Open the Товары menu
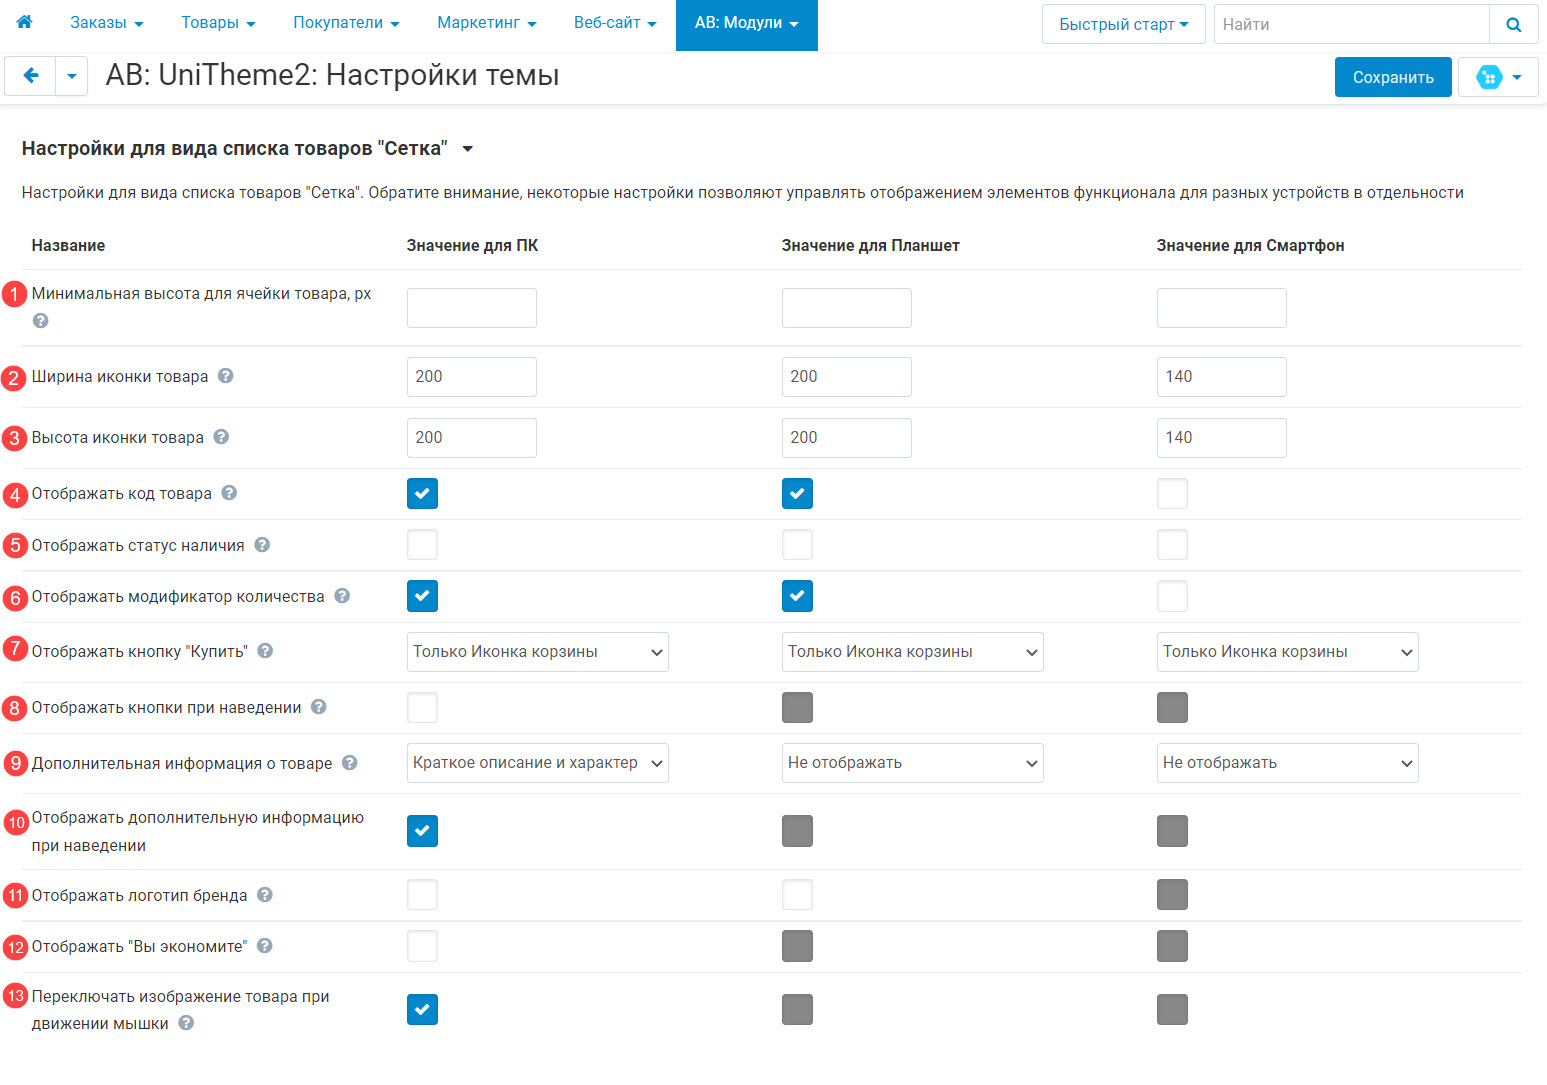Image resolution: width=1547 pixels, height=1085 pixels. tap(218, 23)
